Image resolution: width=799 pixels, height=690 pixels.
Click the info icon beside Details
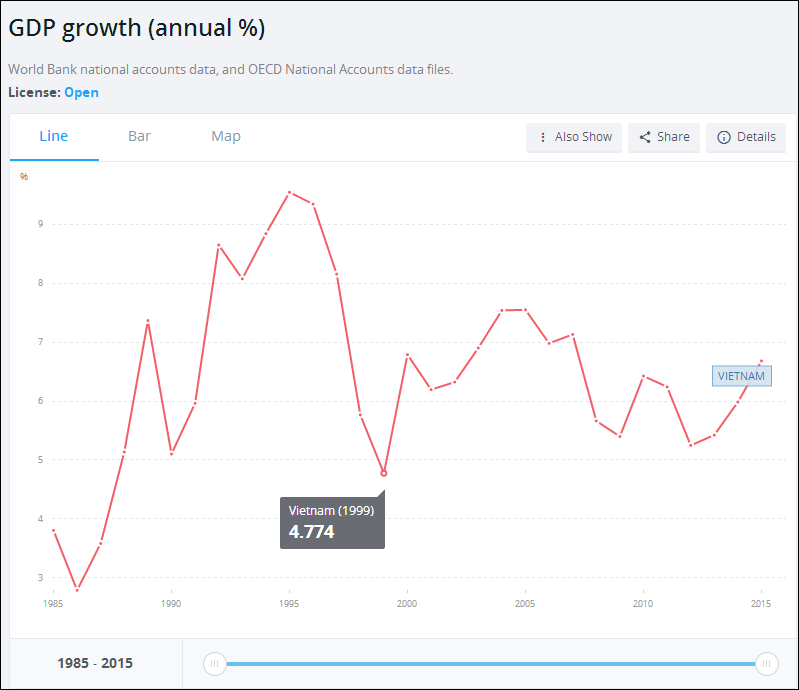coord(724,137)
